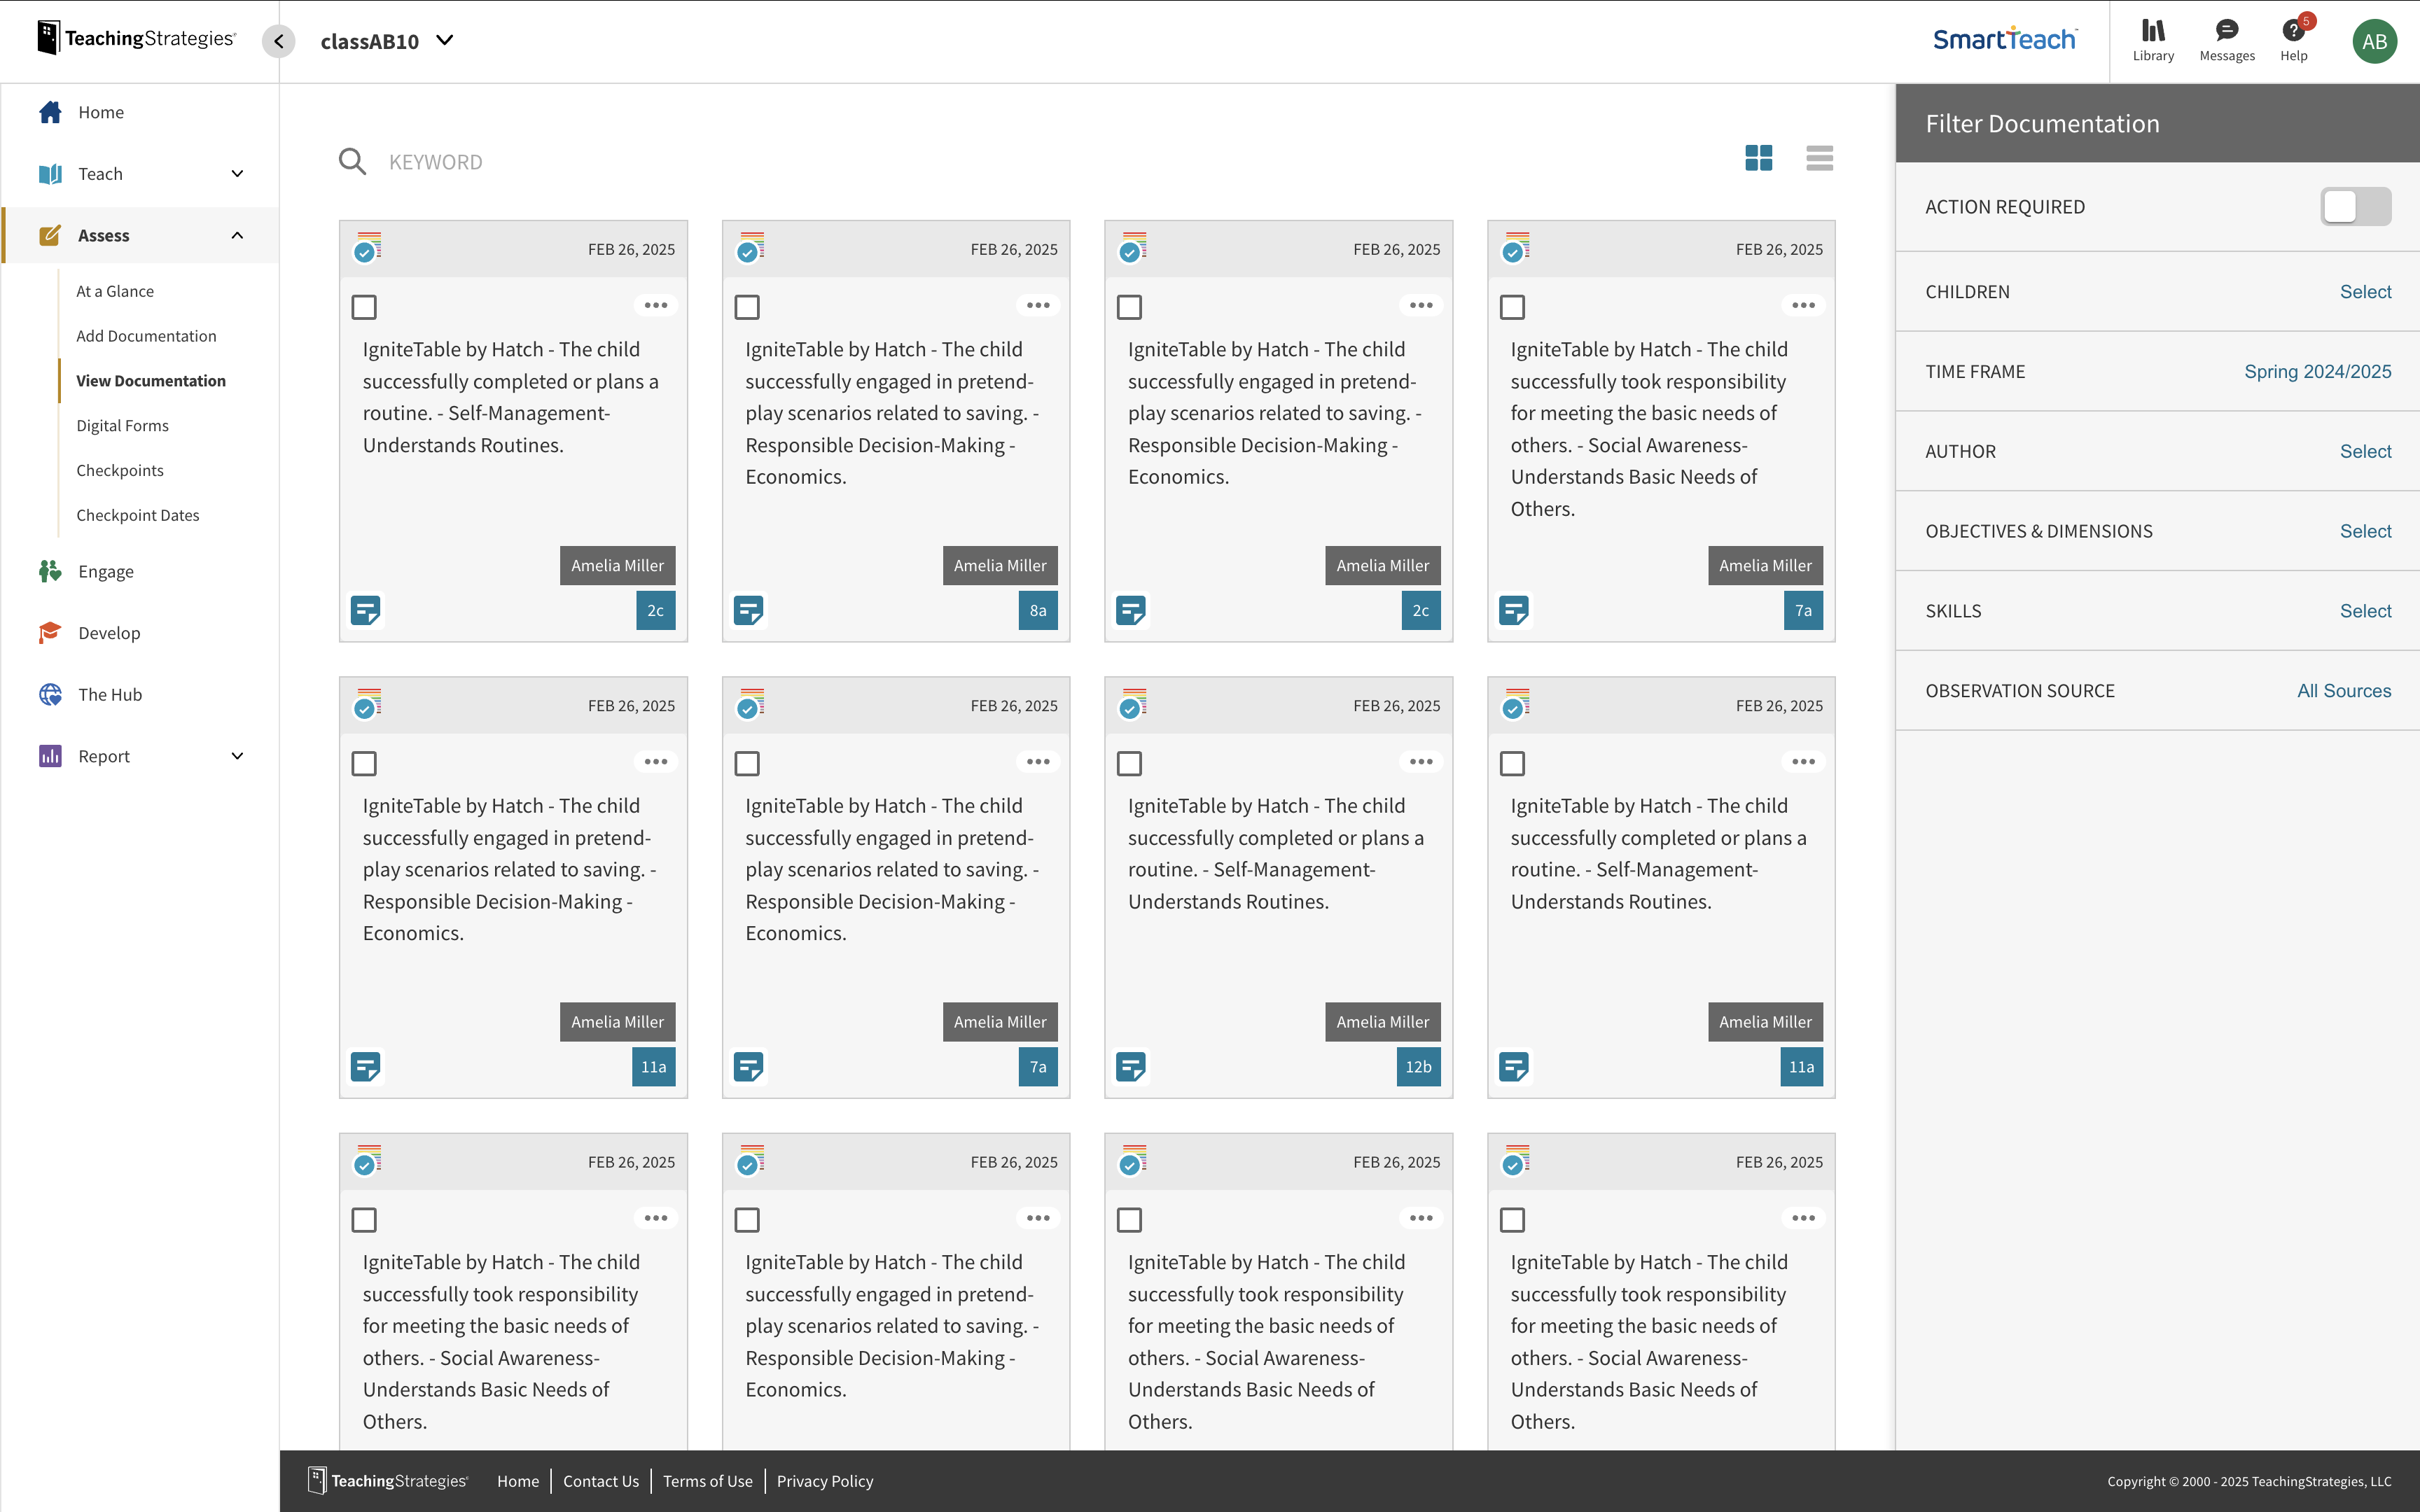Open more options on the first-row 7a card

click(1803, 305)
